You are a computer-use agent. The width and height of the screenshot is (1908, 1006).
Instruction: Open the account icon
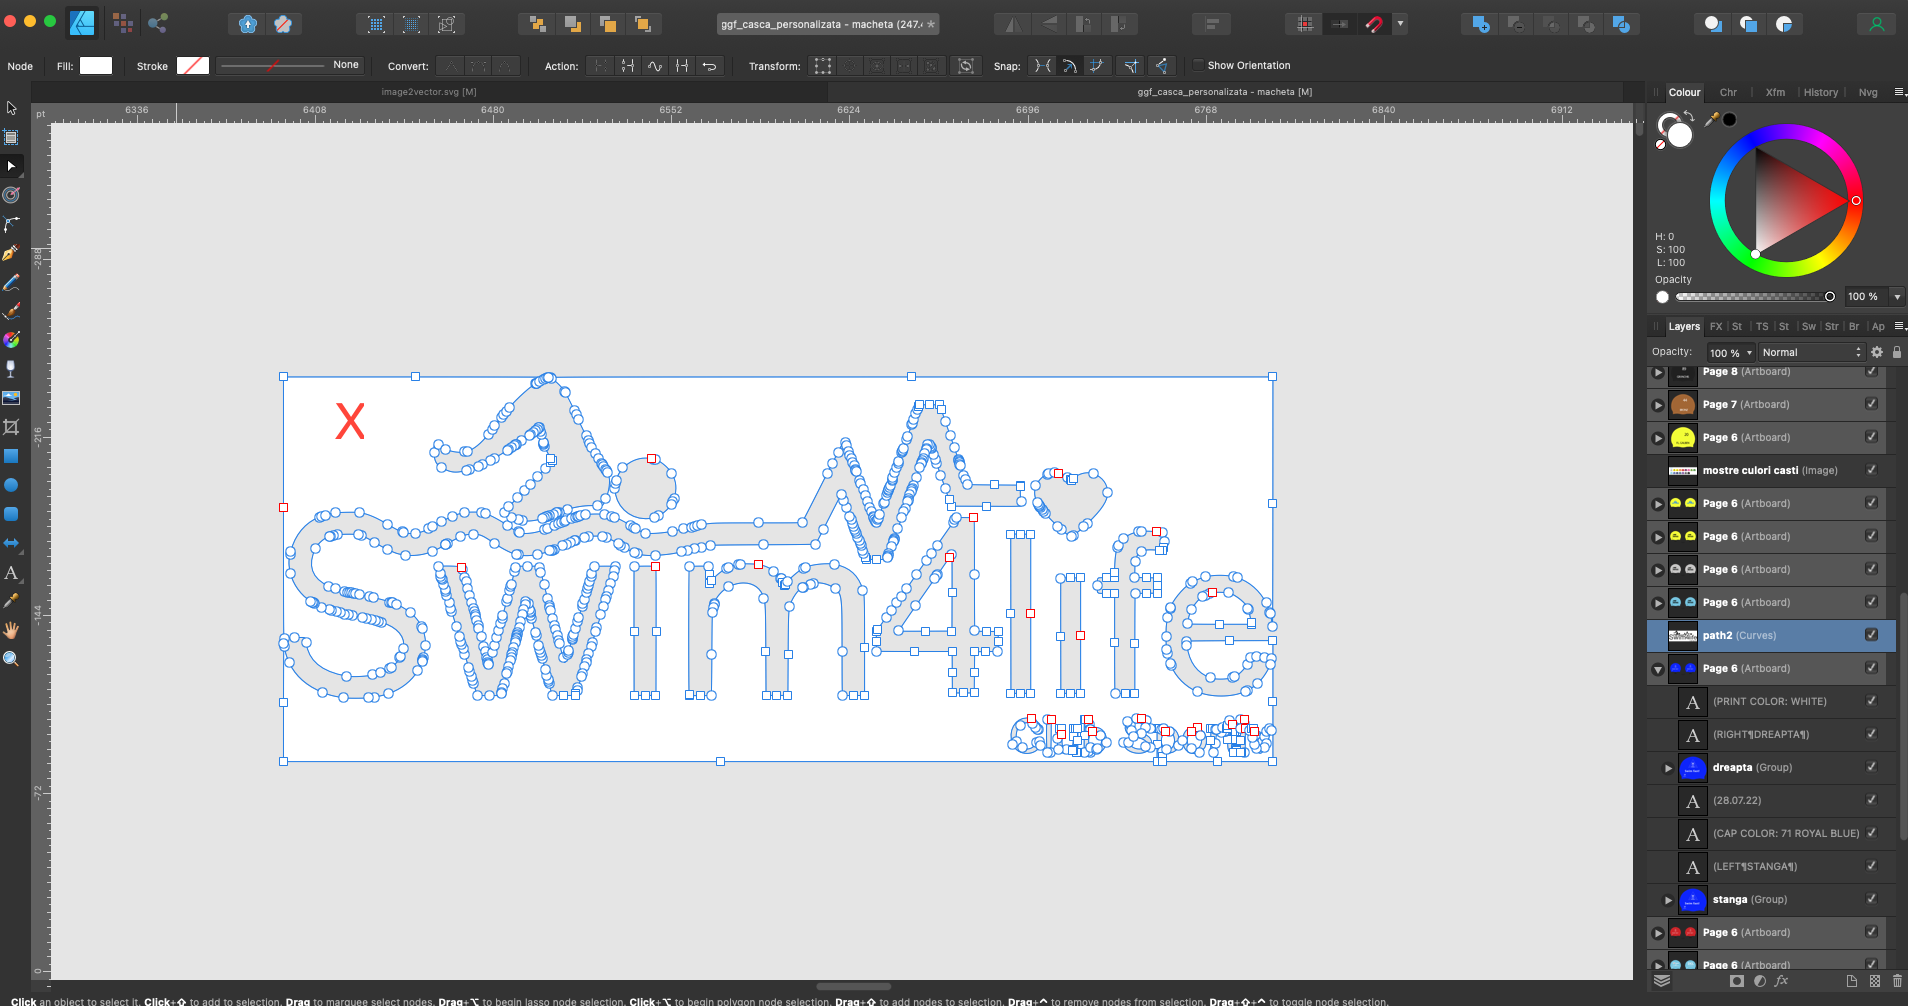point(1876,24)
